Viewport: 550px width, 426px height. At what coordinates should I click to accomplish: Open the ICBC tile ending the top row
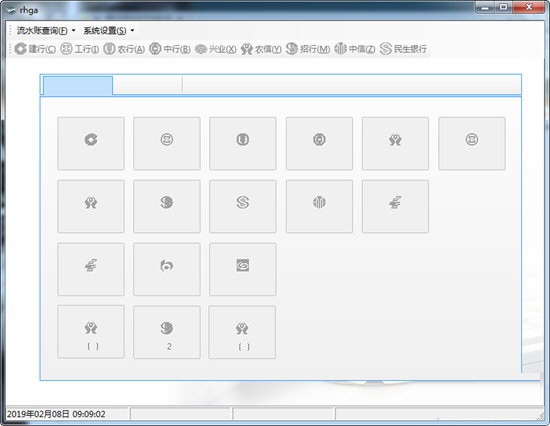[472, 144]
